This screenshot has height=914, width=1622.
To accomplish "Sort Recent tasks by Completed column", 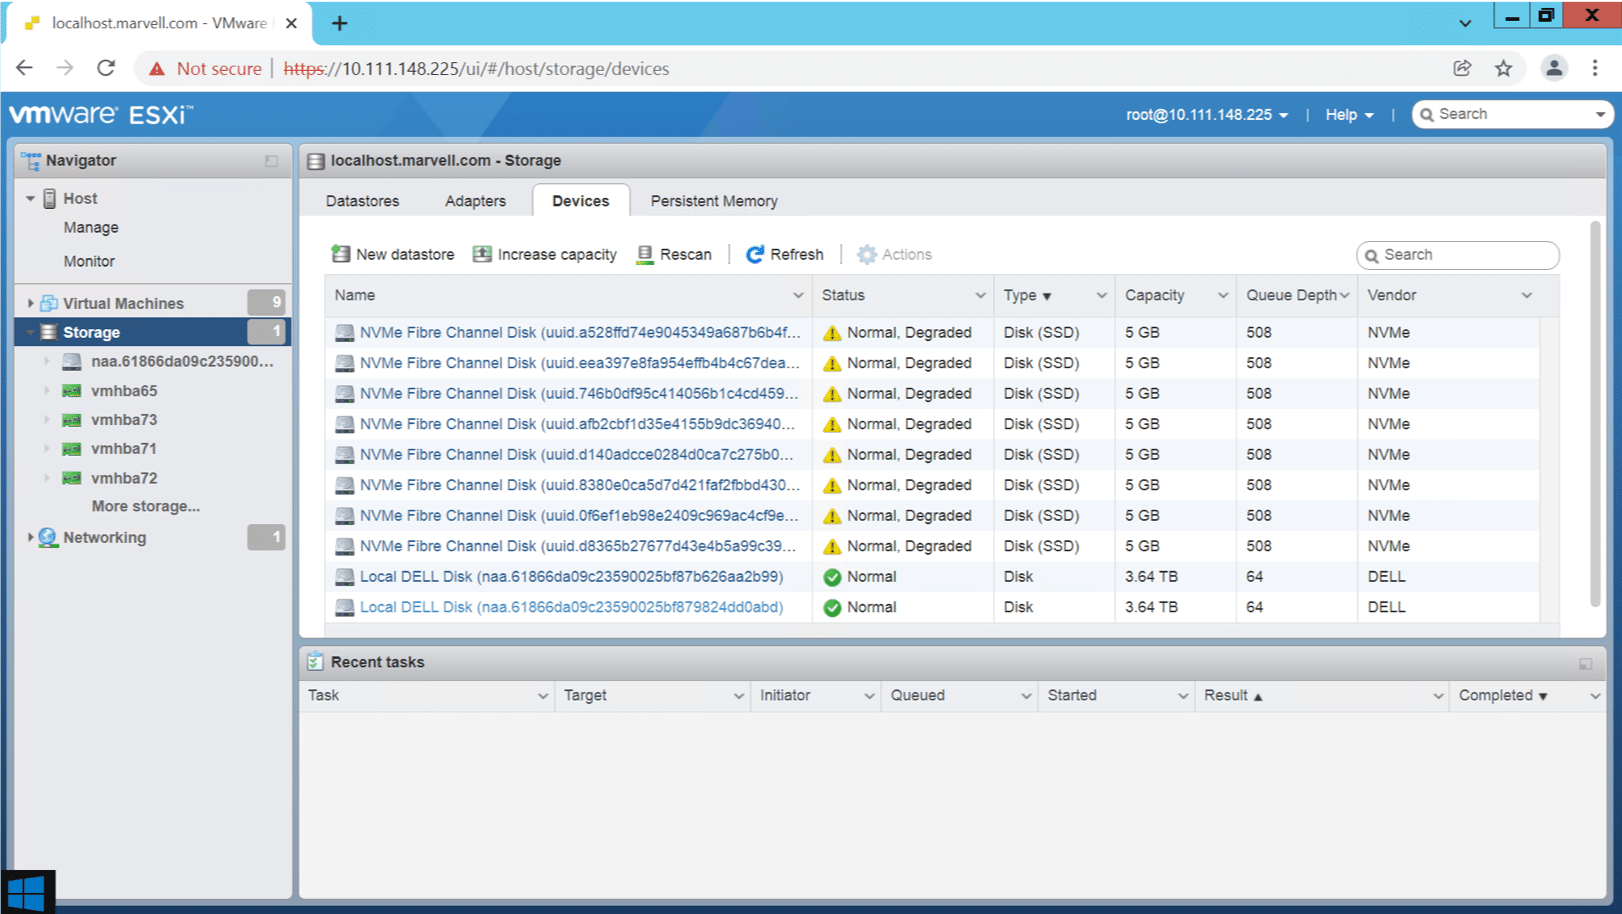I will 1503,696.
